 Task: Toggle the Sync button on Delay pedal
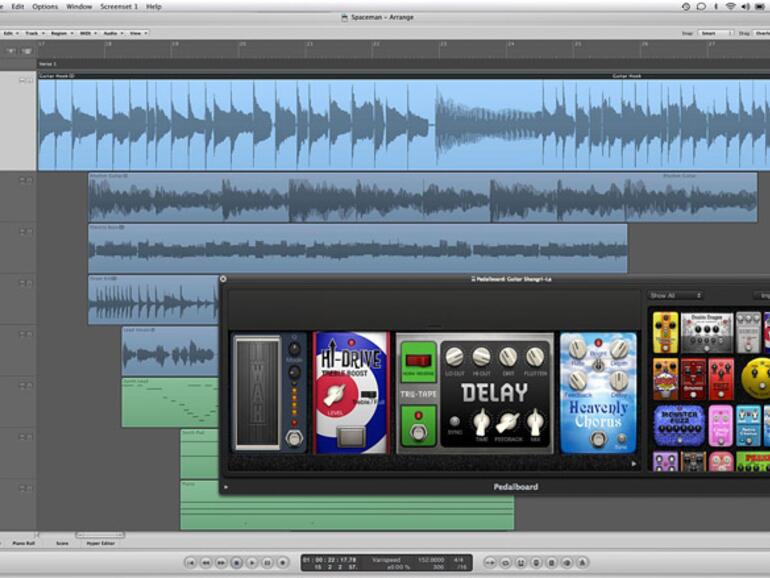456,421
